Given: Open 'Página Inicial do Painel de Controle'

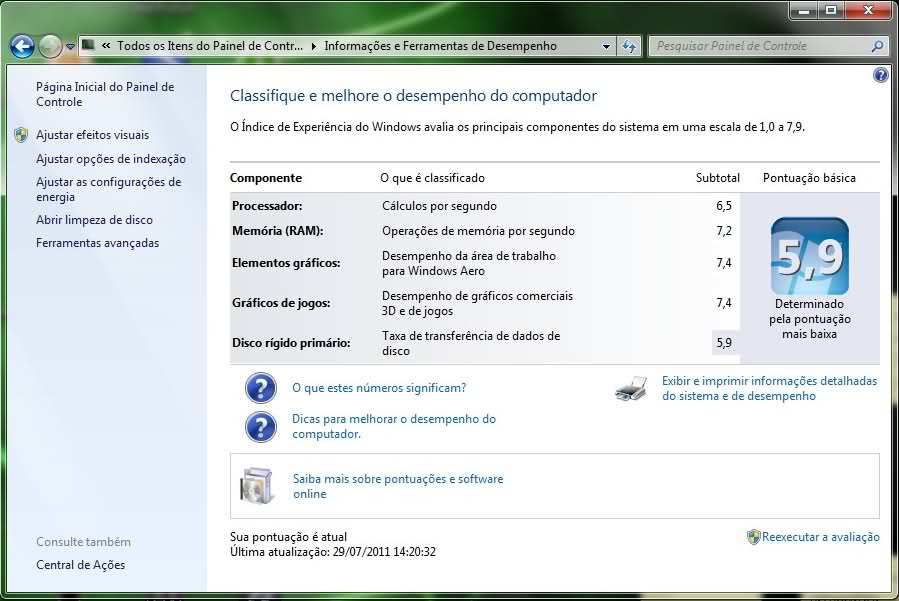Looking at the screenshot, I should click(x=105, y=94).
